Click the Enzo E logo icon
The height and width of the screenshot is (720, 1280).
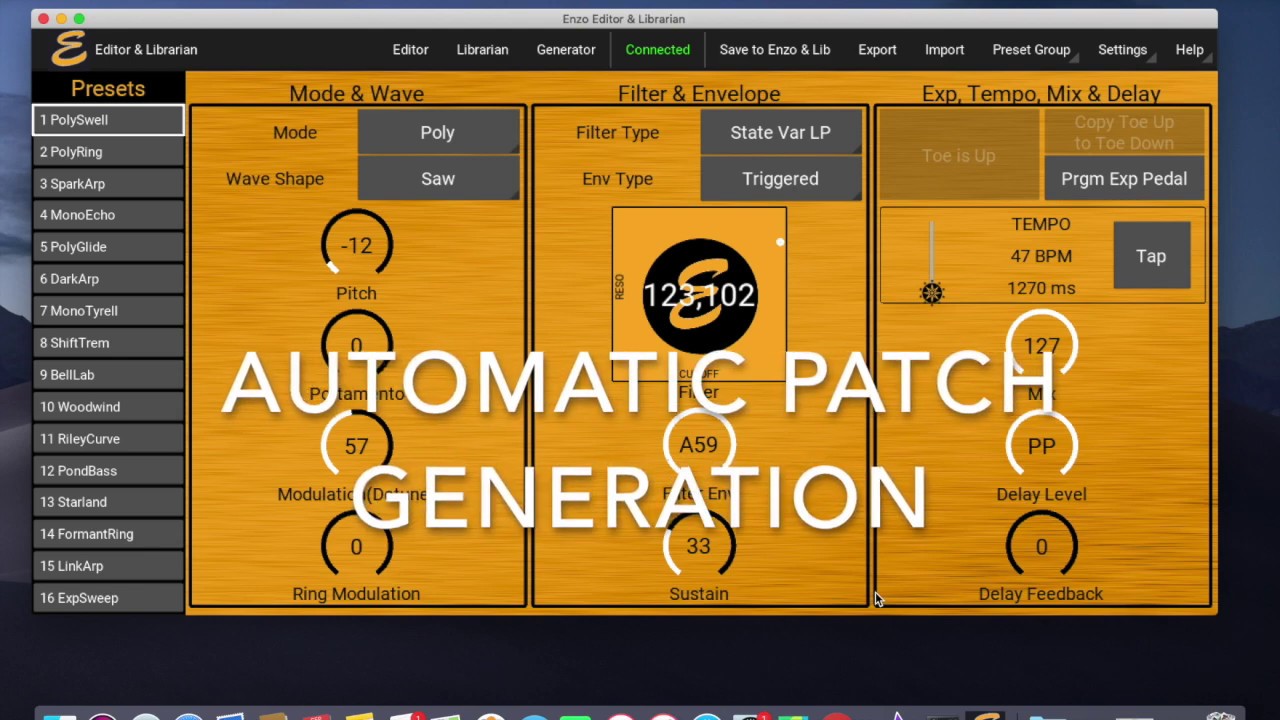pos(69,49)
